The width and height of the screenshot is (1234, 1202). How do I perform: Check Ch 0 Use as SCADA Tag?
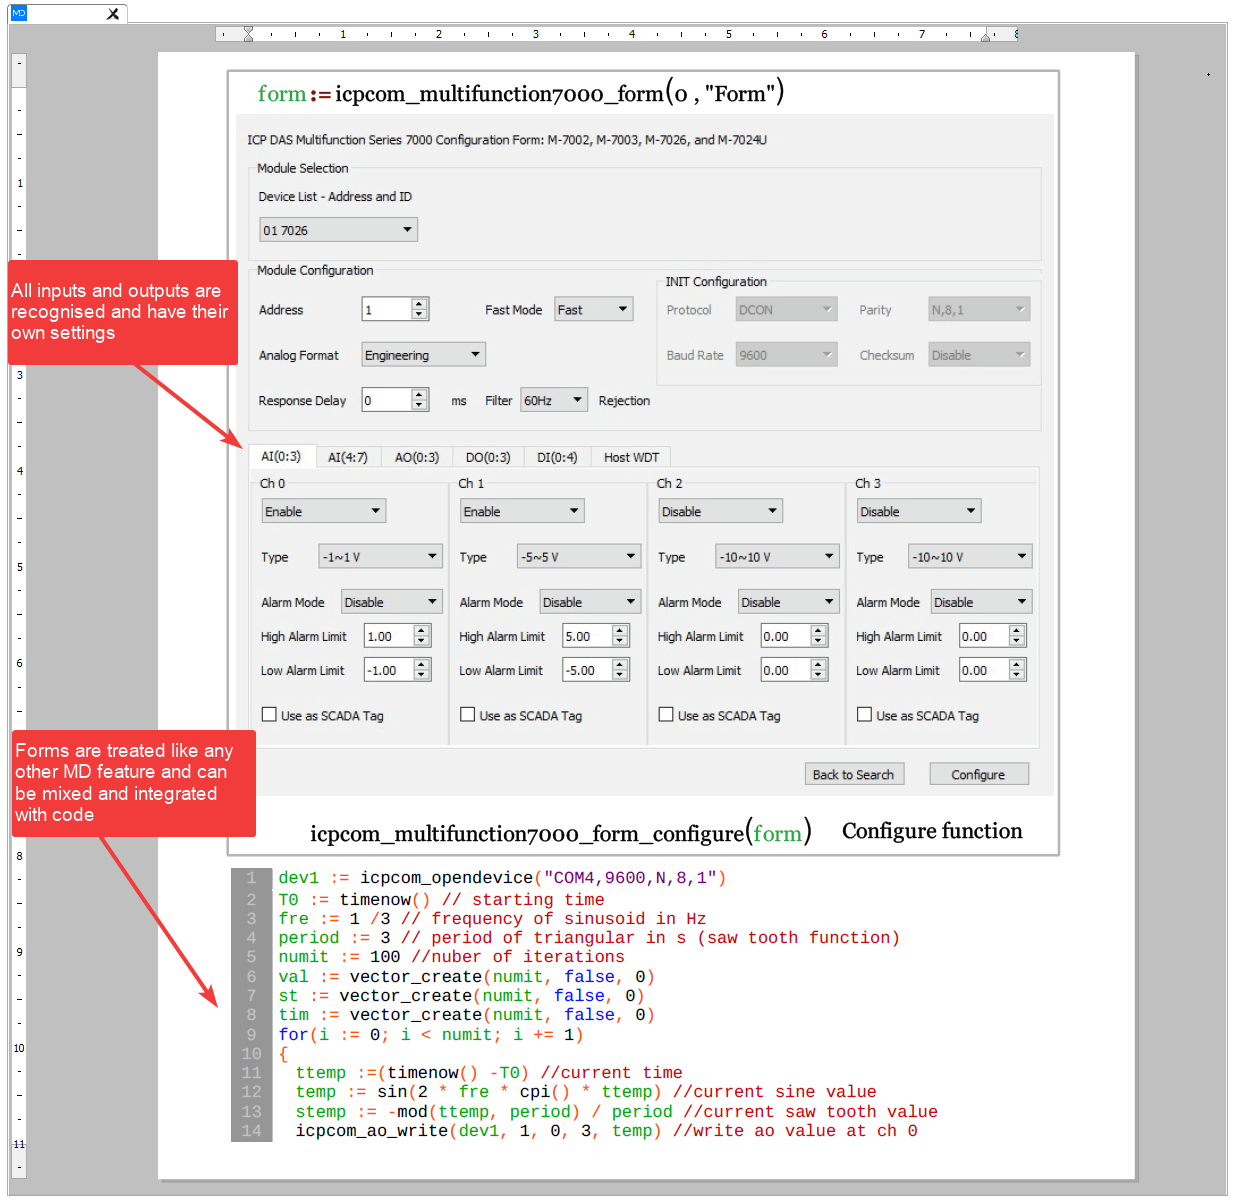pyautogui.click(x=269, y=714)
